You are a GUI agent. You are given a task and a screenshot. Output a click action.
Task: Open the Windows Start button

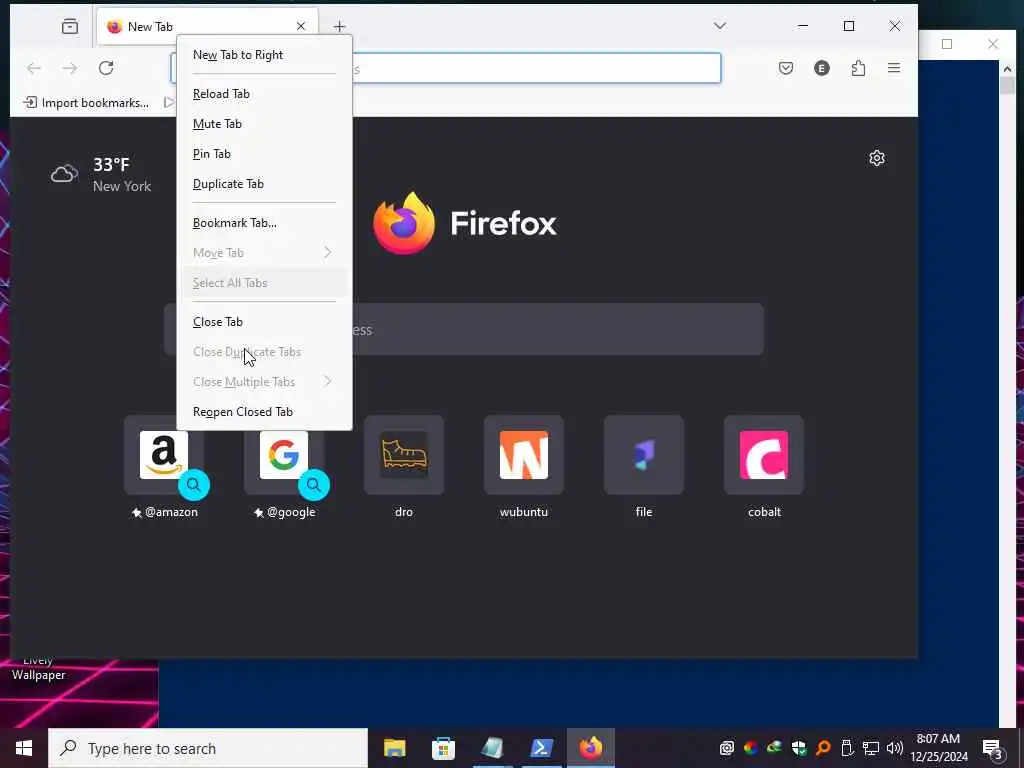24,748
